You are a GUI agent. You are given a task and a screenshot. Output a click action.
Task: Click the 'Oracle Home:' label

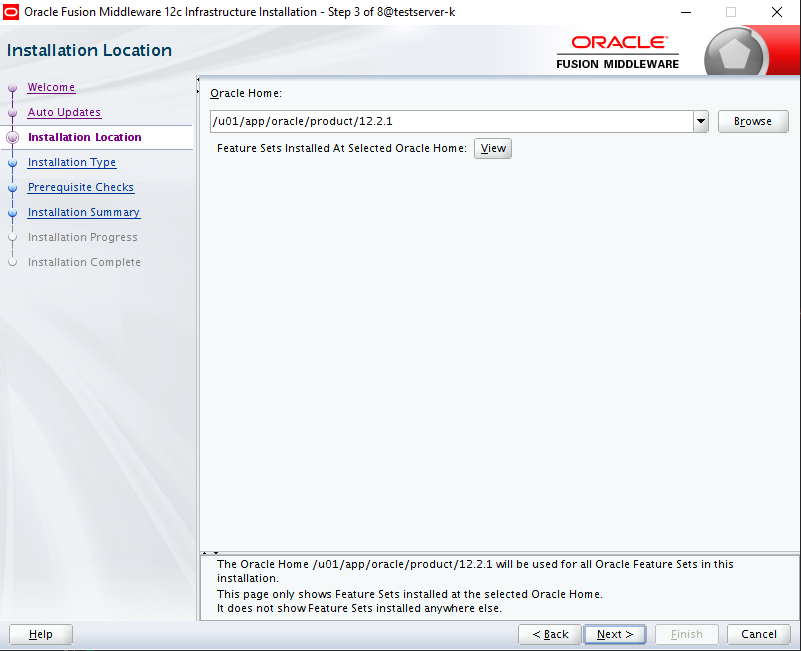click(246, 94)
